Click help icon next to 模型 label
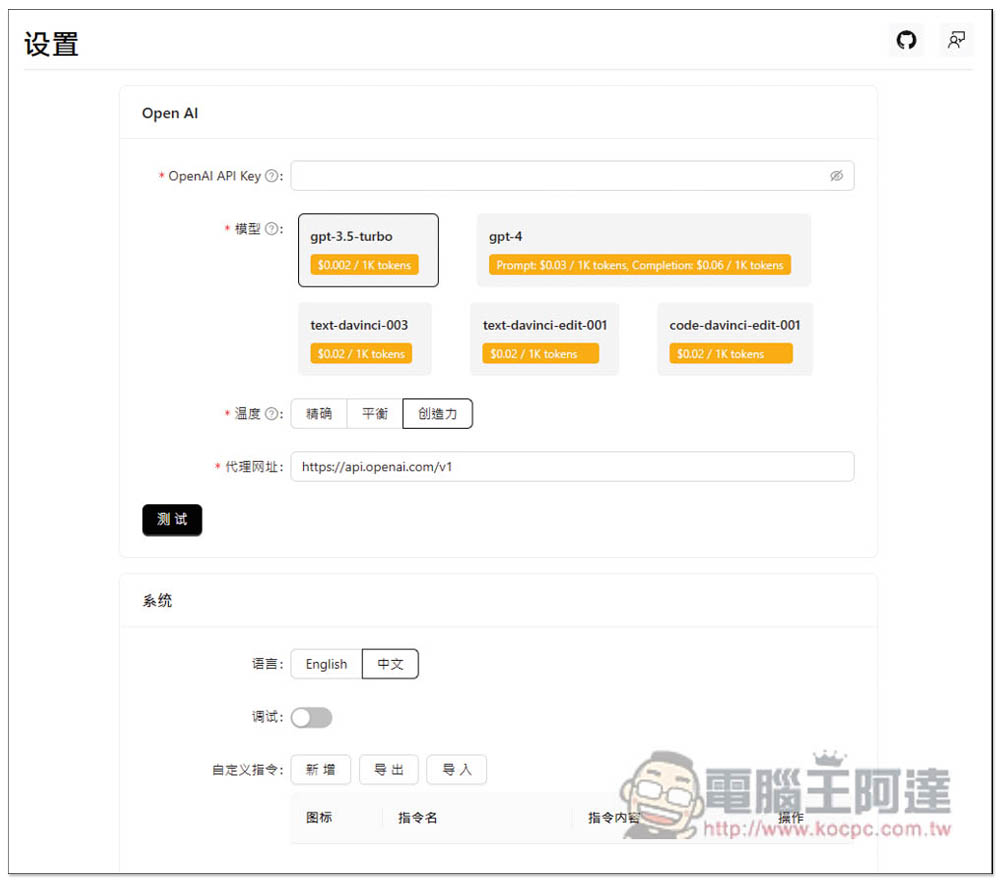 click(271, 229)
